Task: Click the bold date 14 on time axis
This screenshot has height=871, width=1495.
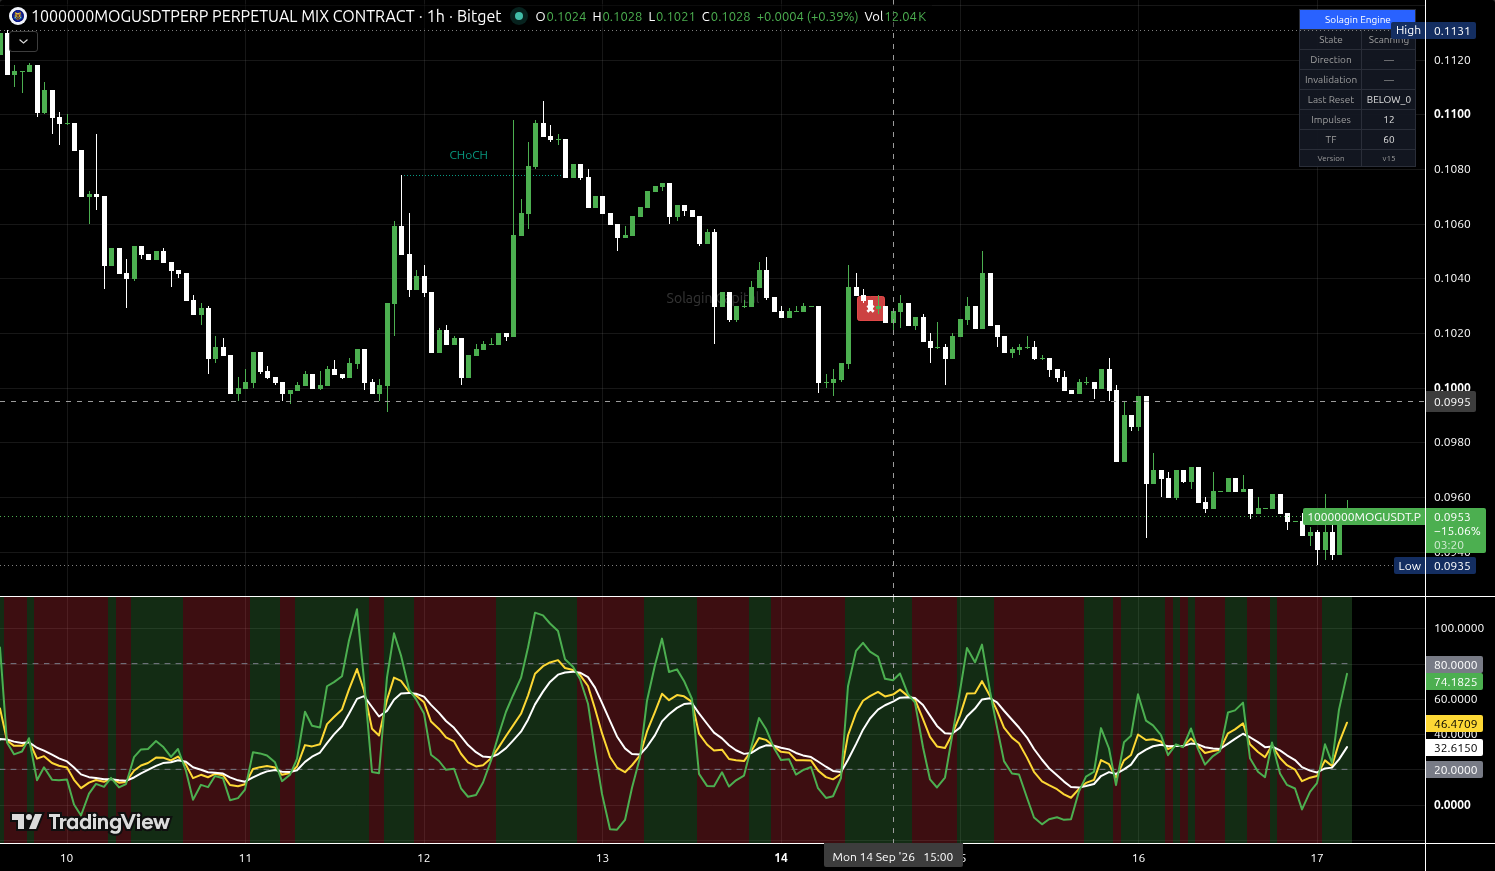Action: point(781,858)
